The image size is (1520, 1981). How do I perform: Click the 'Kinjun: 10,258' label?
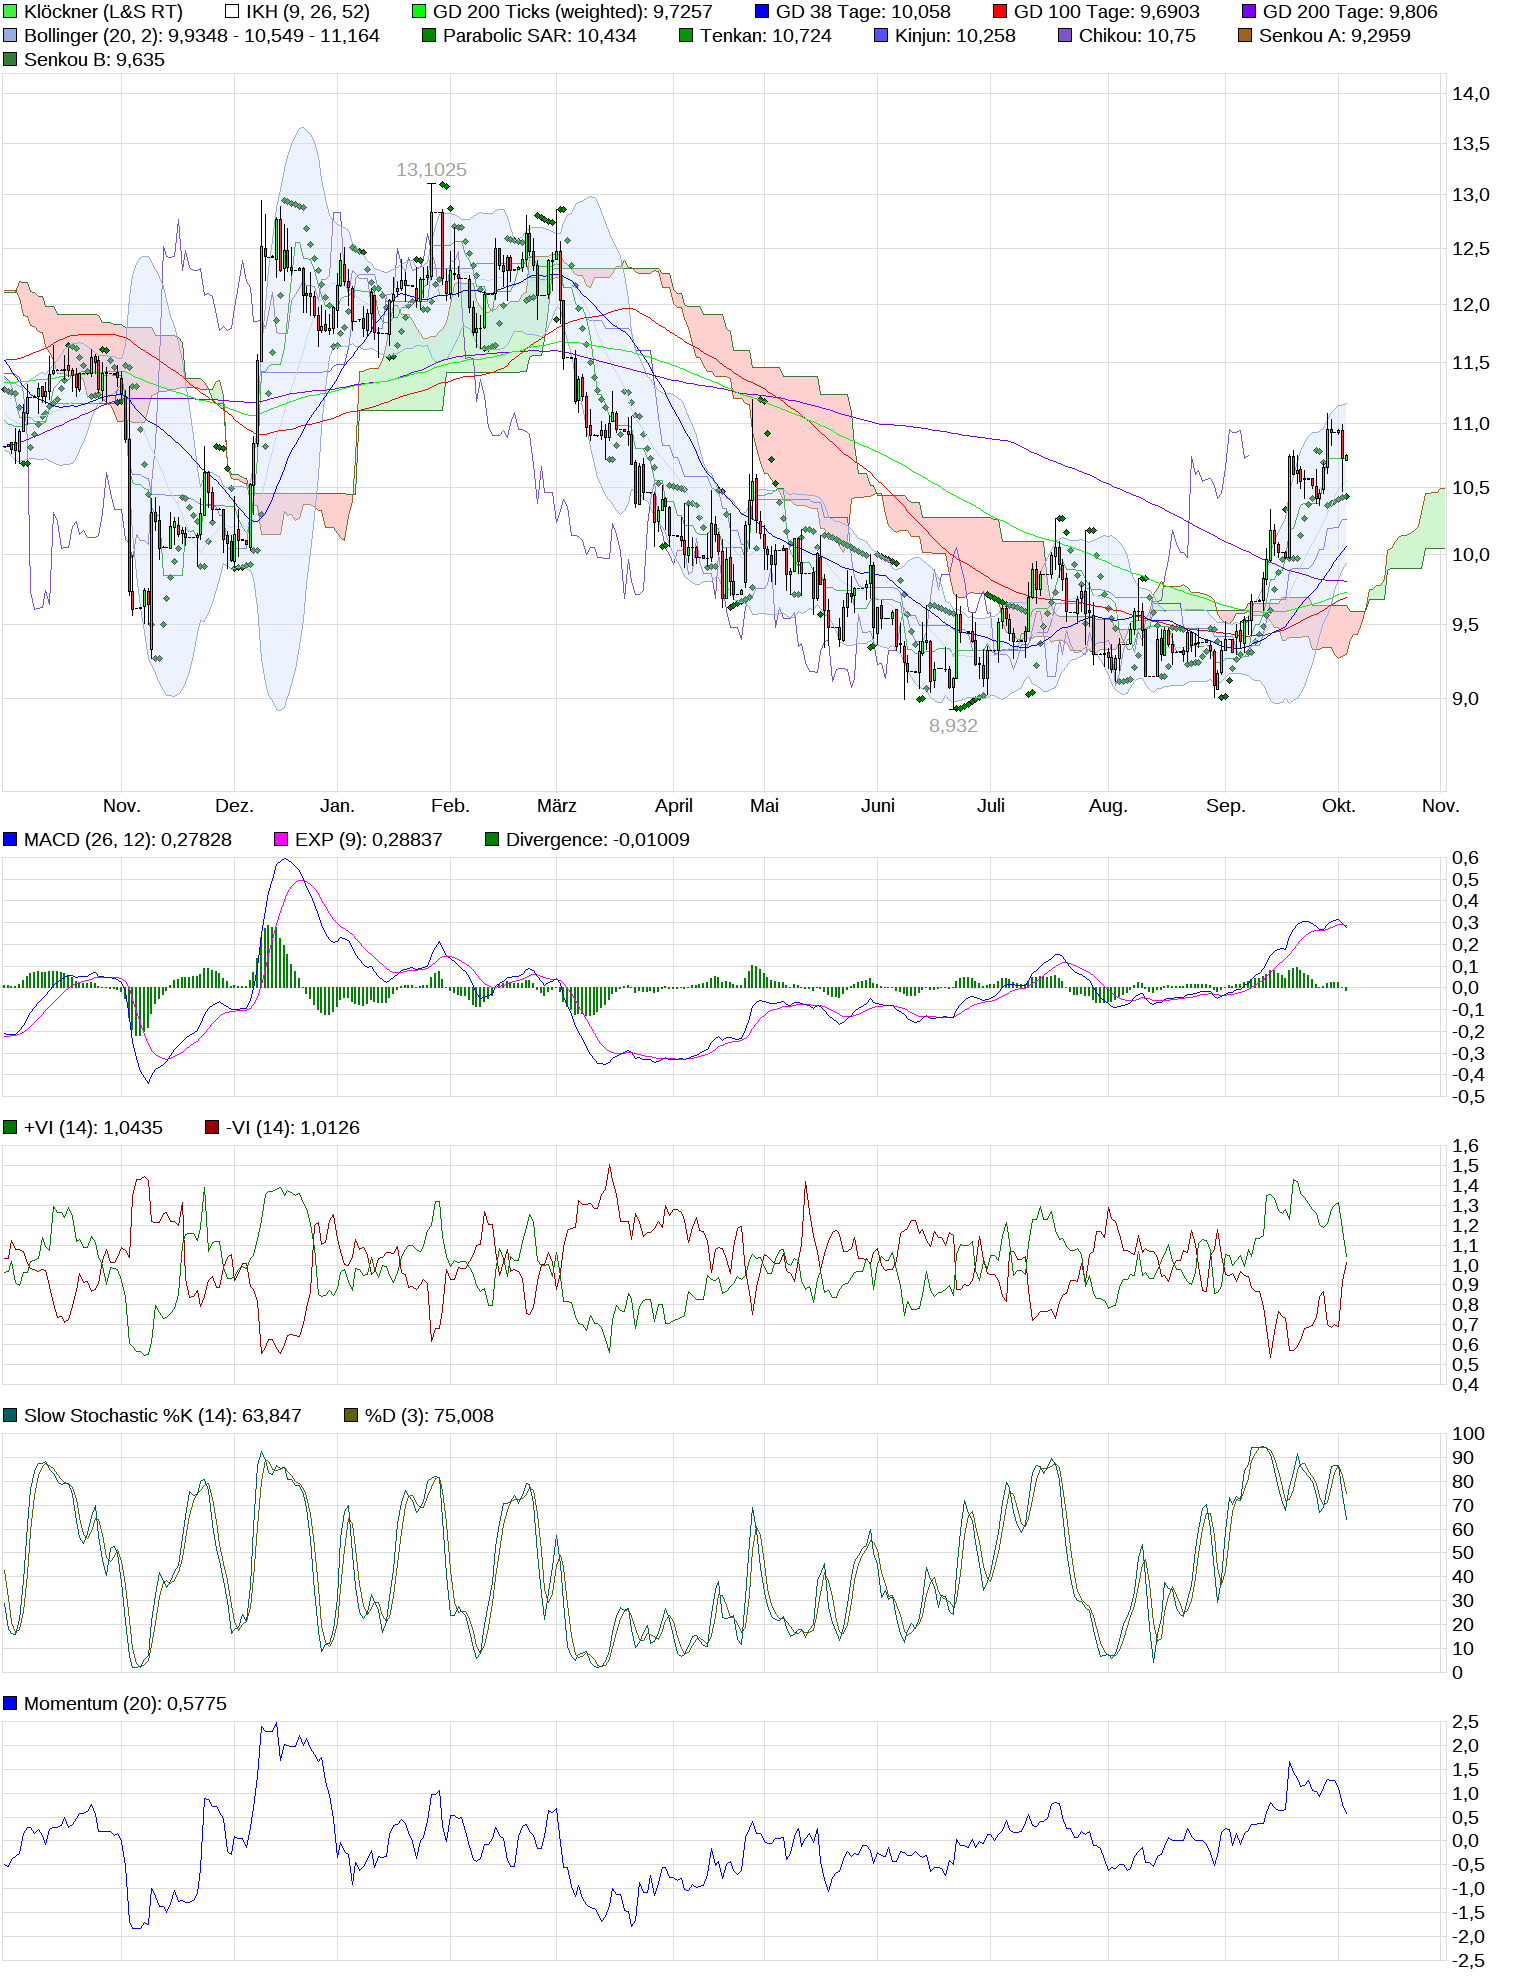(x=955, y=36)
